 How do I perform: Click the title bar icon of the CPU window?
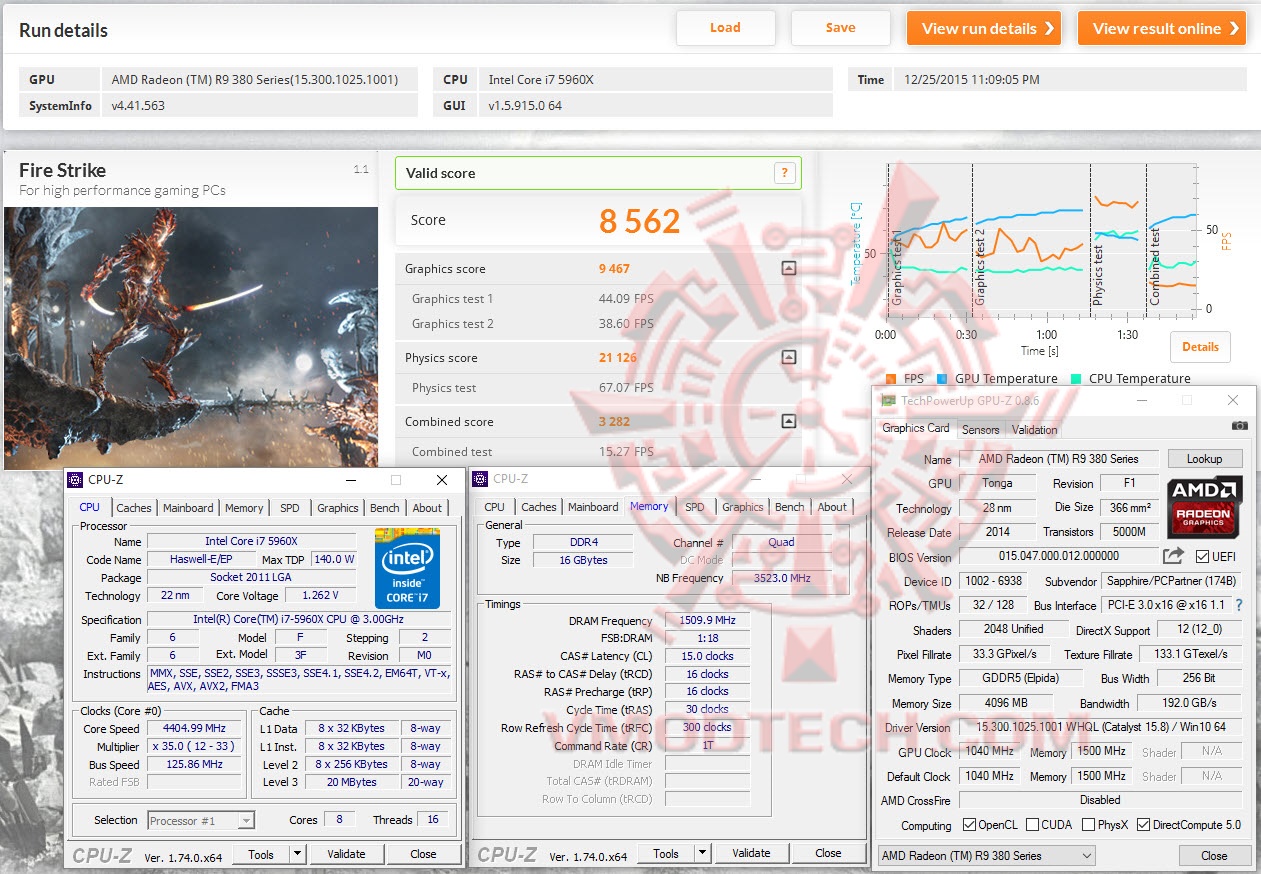click(76, 479)
